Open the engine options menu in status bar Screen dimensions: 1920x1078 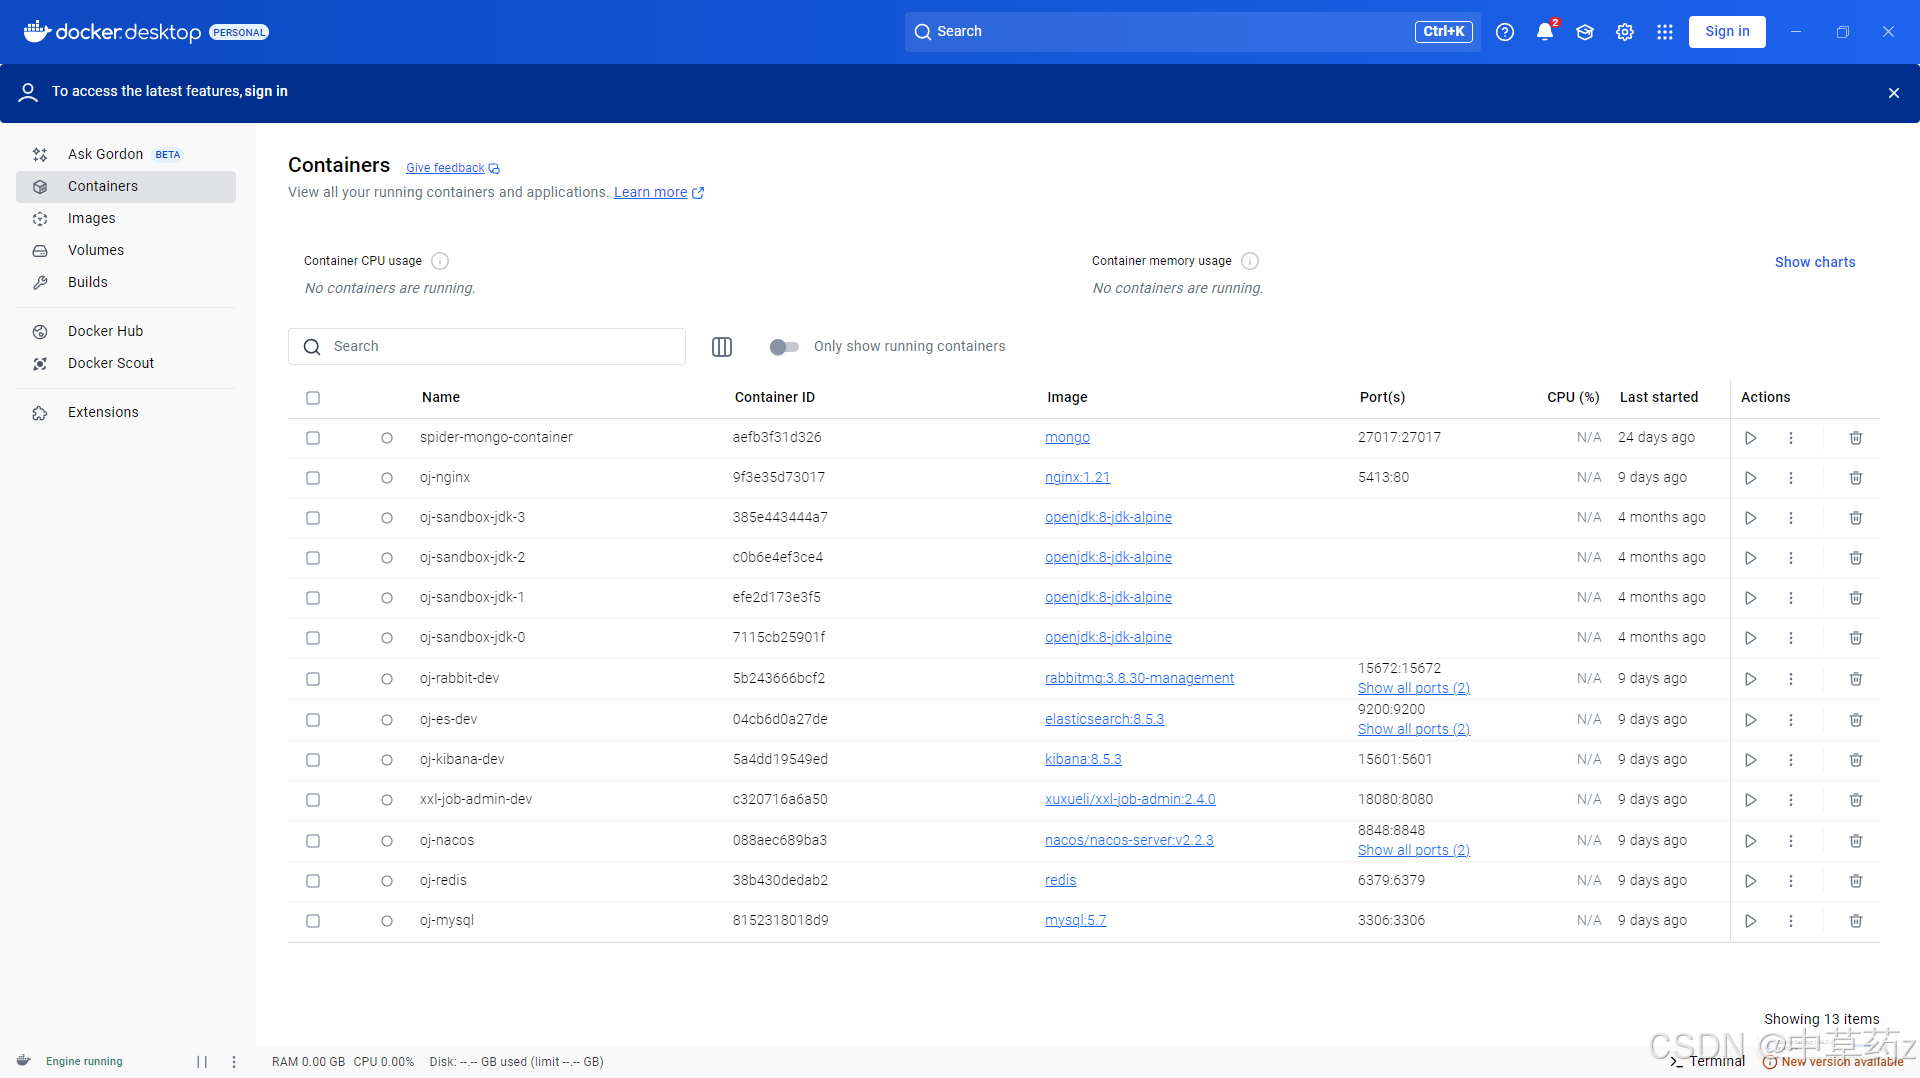coord(234,1062)
